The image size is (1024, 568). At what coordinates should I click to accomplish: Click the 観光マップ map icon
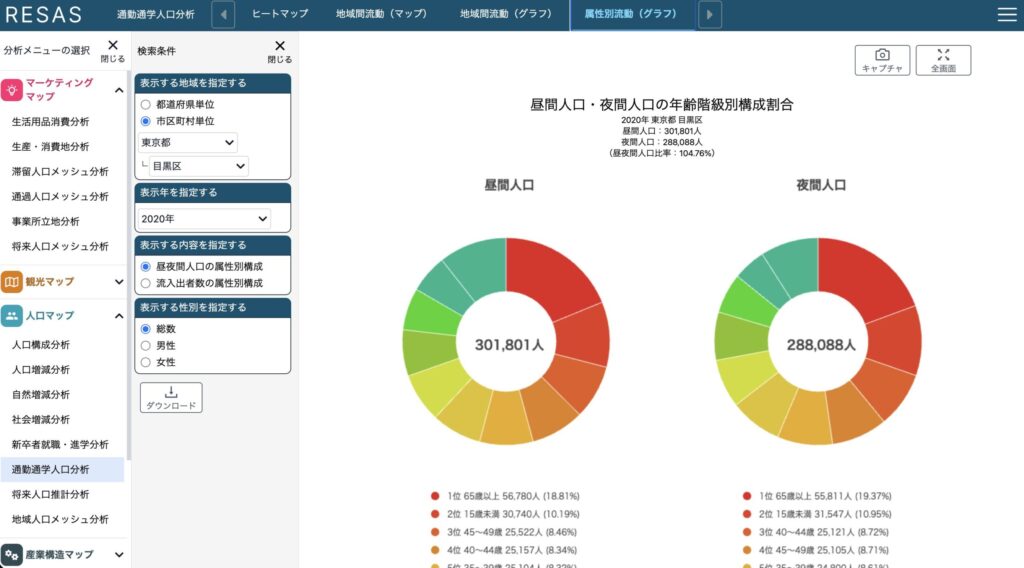[x=12, y=282]
